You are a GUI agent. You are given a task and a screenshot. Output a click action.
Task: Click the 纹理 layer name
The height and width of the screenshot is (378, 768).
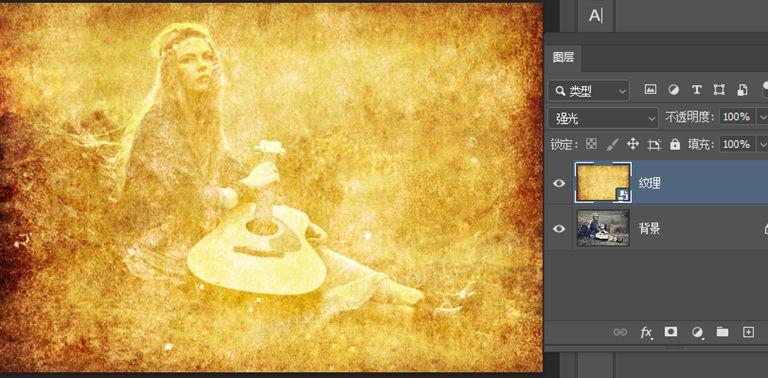[649, 183]
